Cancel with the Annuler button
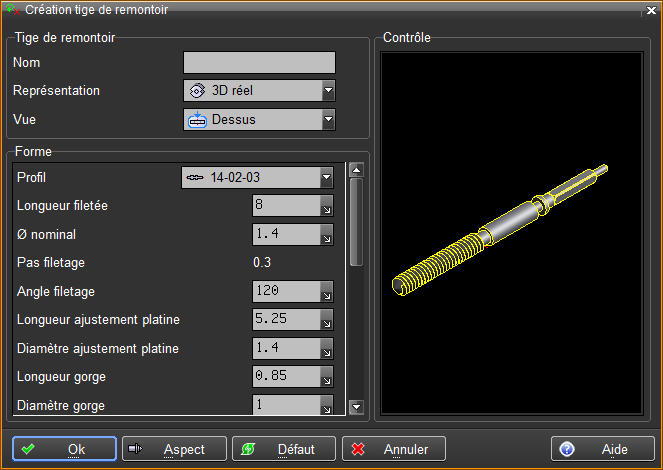 [x=394, y=449]
